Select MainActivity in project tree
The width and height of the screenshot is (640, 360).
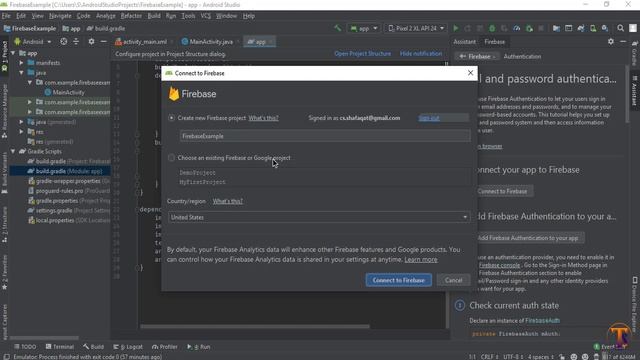click(x=68, y=92)
